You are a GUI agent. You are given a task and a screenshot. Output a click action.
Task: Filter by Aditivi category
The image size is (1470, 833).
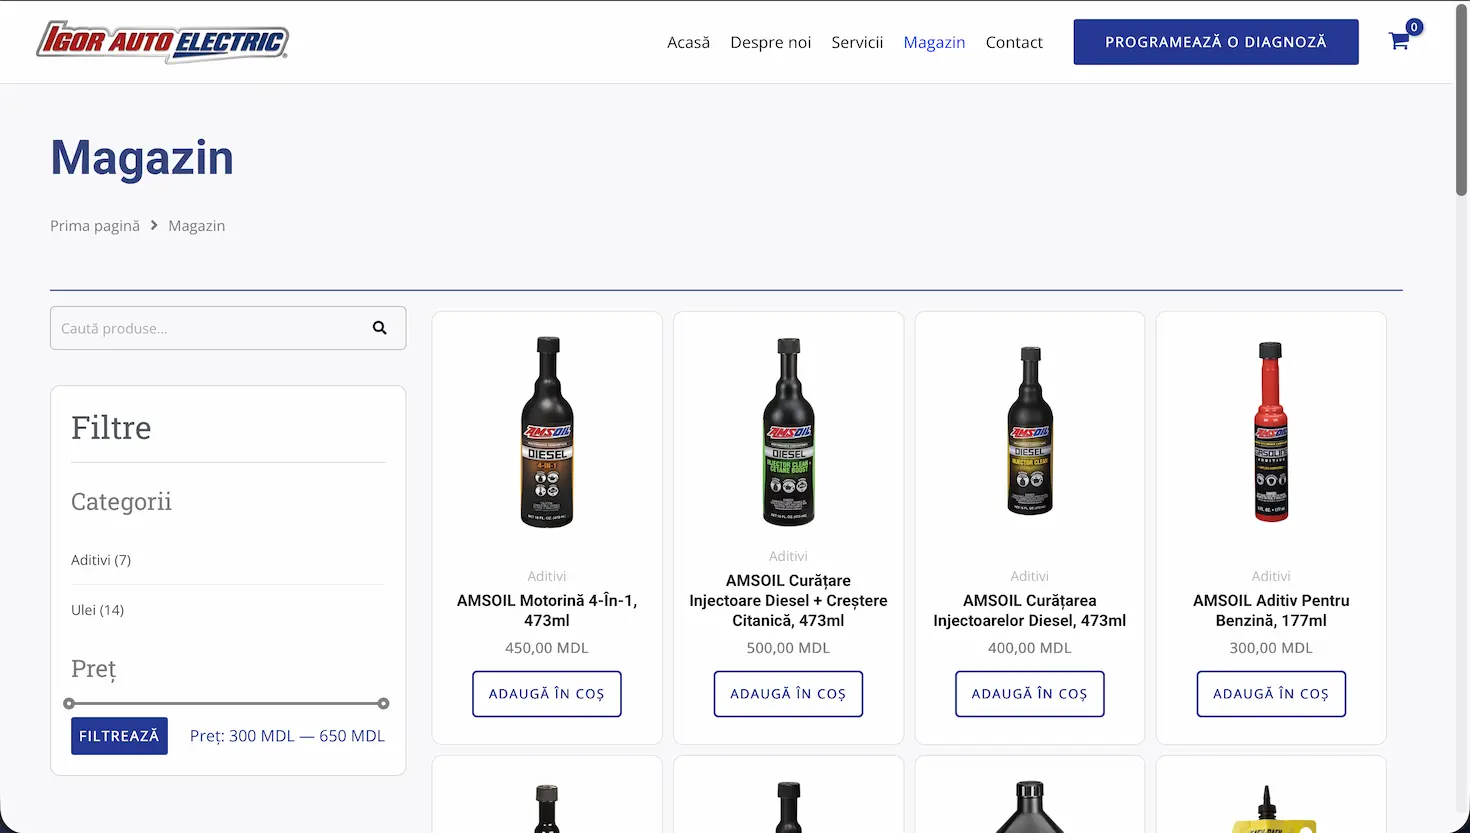101,560
